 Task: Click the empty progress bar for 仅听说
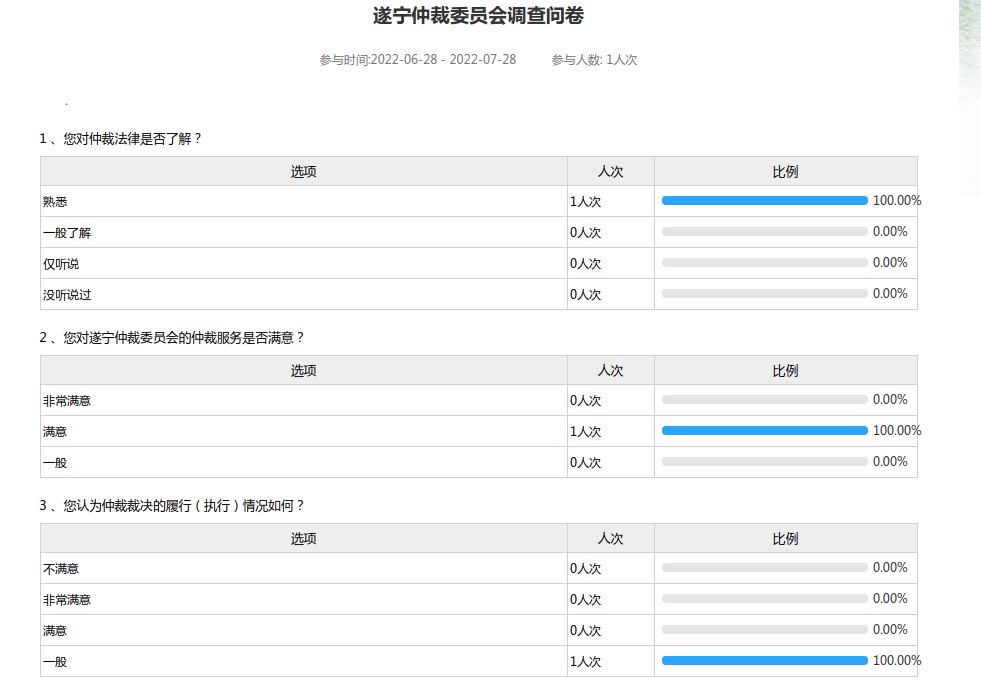pos(764,263)
